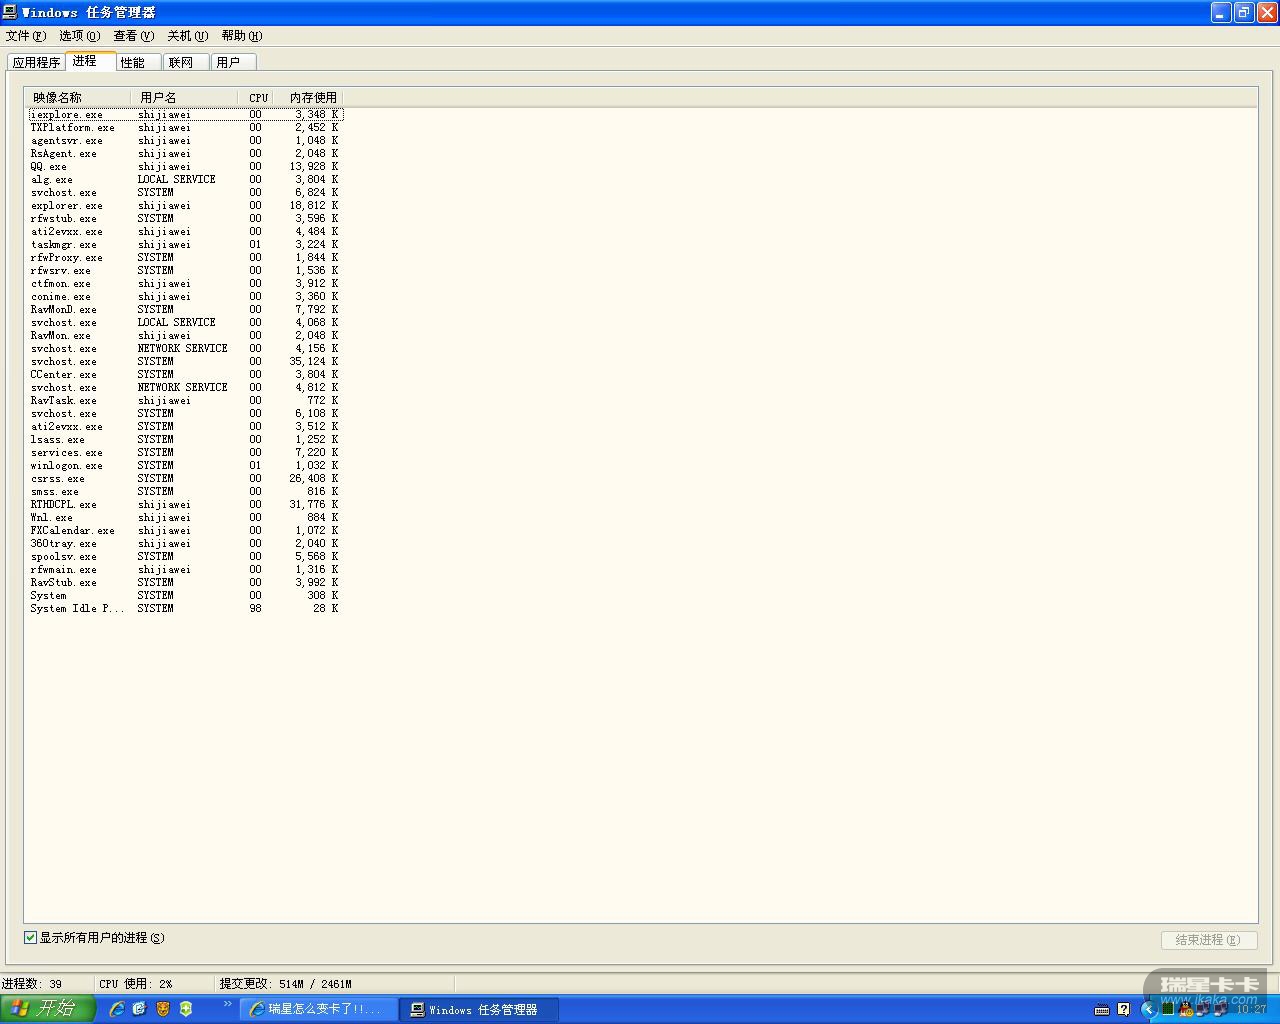The width and height of the screenshot is (1280, 1024).
Task: Open the 用户 tab
Action: 234,62
